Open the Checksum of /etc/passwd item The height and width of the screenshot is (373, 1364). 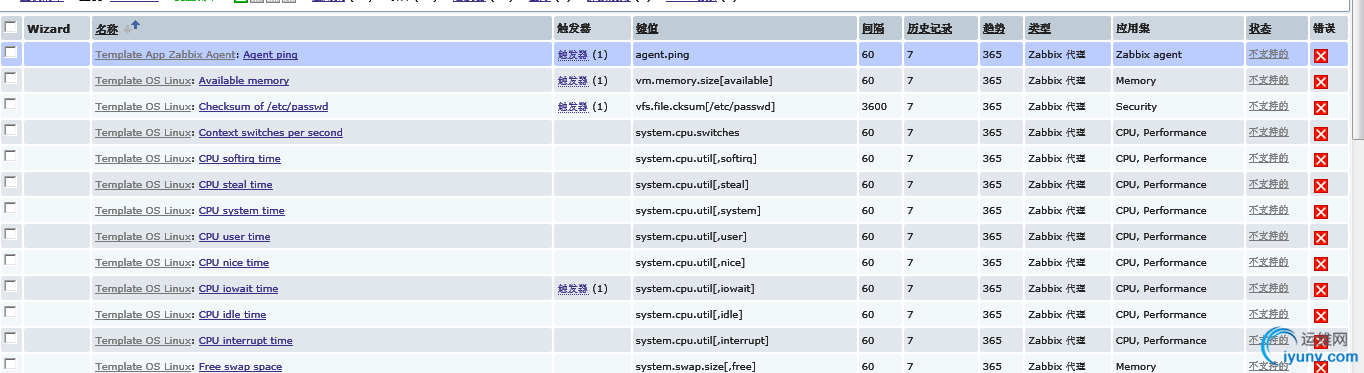(263, 107)
